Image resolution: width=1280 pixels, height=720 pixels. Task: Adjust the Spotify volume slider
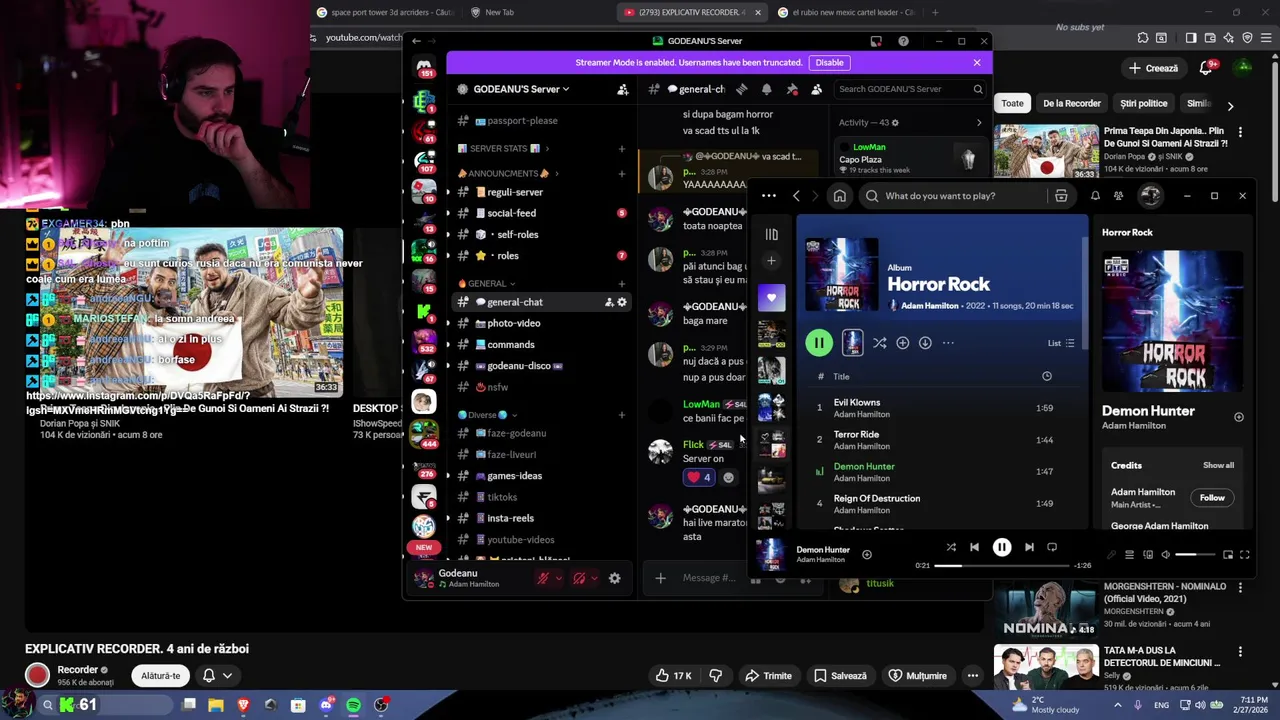pos(1194,555)
